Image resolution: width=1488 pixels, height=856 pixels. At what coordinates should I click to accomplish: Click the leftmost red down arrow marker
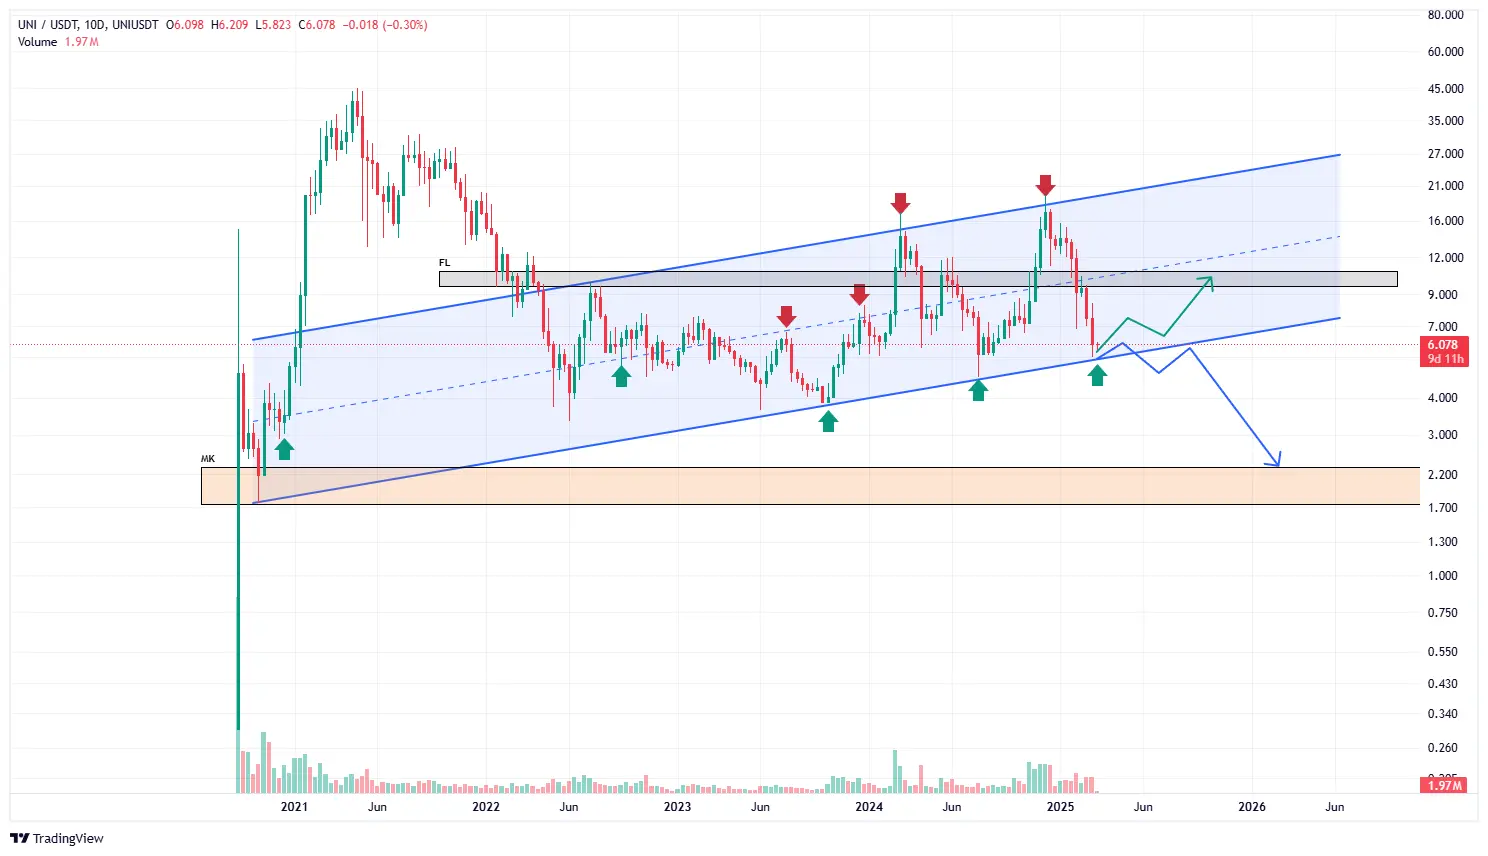787,316
